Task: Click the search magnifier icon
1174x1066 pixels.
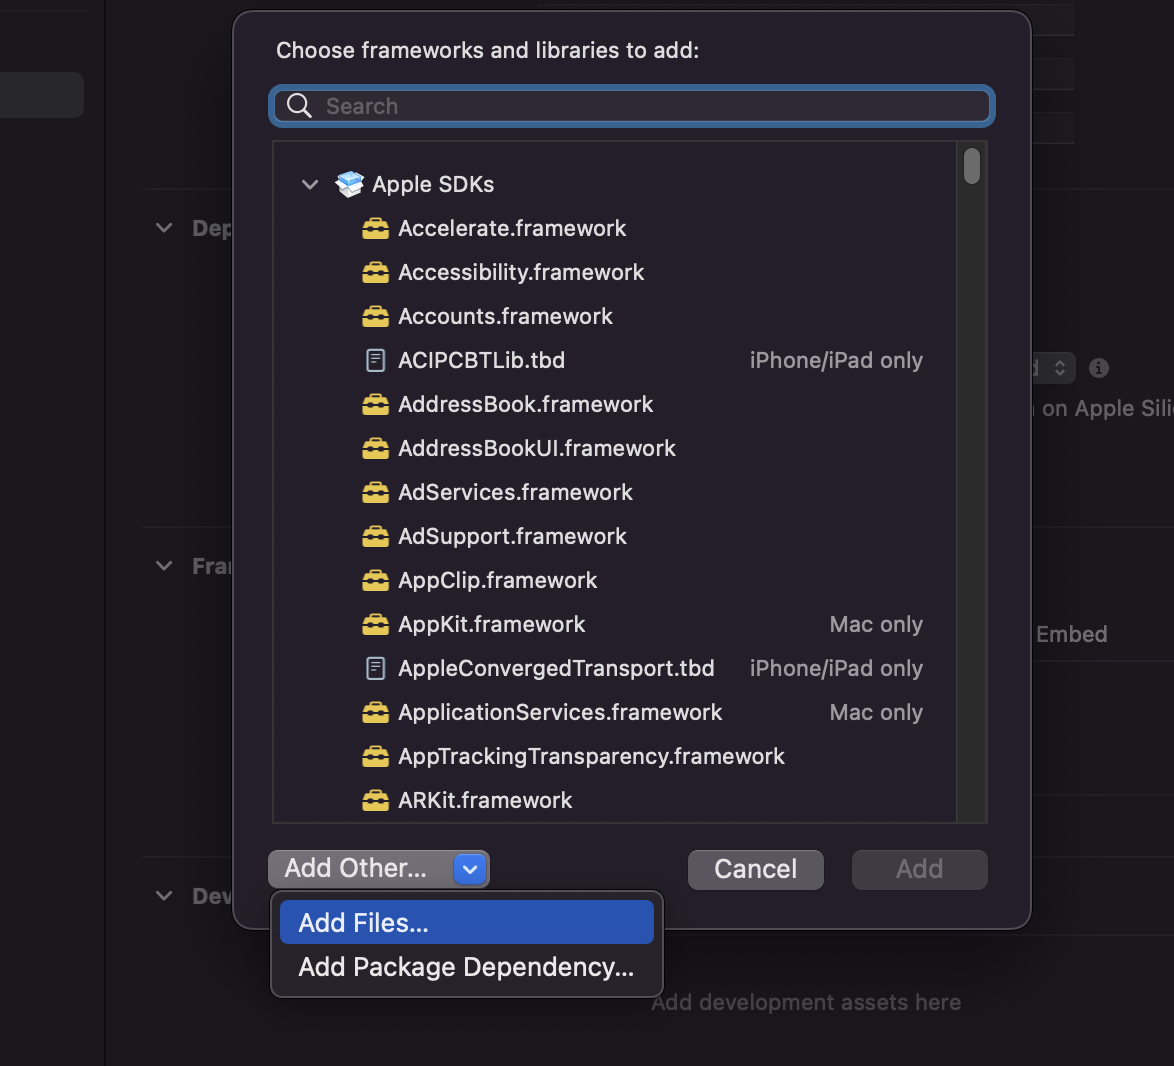Action: click(x=299, y=106)
